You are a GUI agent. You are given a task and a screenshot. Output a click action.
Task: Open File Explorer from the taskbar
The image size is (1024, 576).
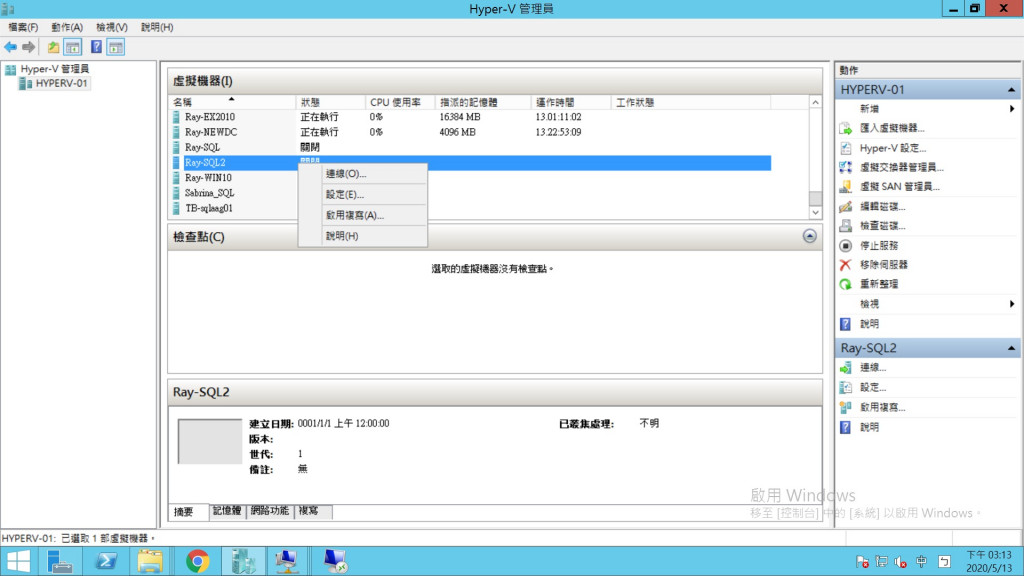150,562
